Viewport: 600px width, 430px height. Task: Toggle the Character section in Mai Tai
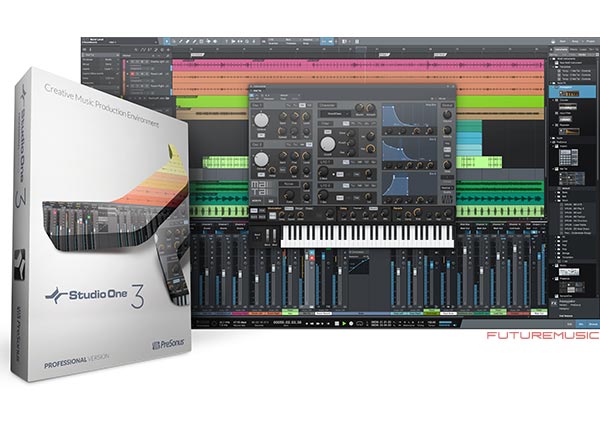tap(328, 105)
